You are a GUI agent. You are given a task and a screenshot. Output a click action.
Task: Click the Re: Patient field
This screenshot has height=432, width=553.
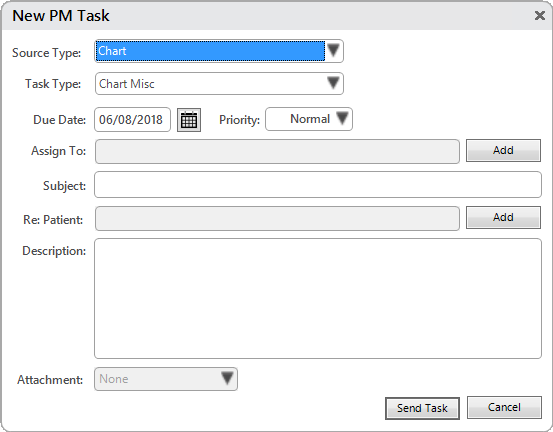point(277,219)
